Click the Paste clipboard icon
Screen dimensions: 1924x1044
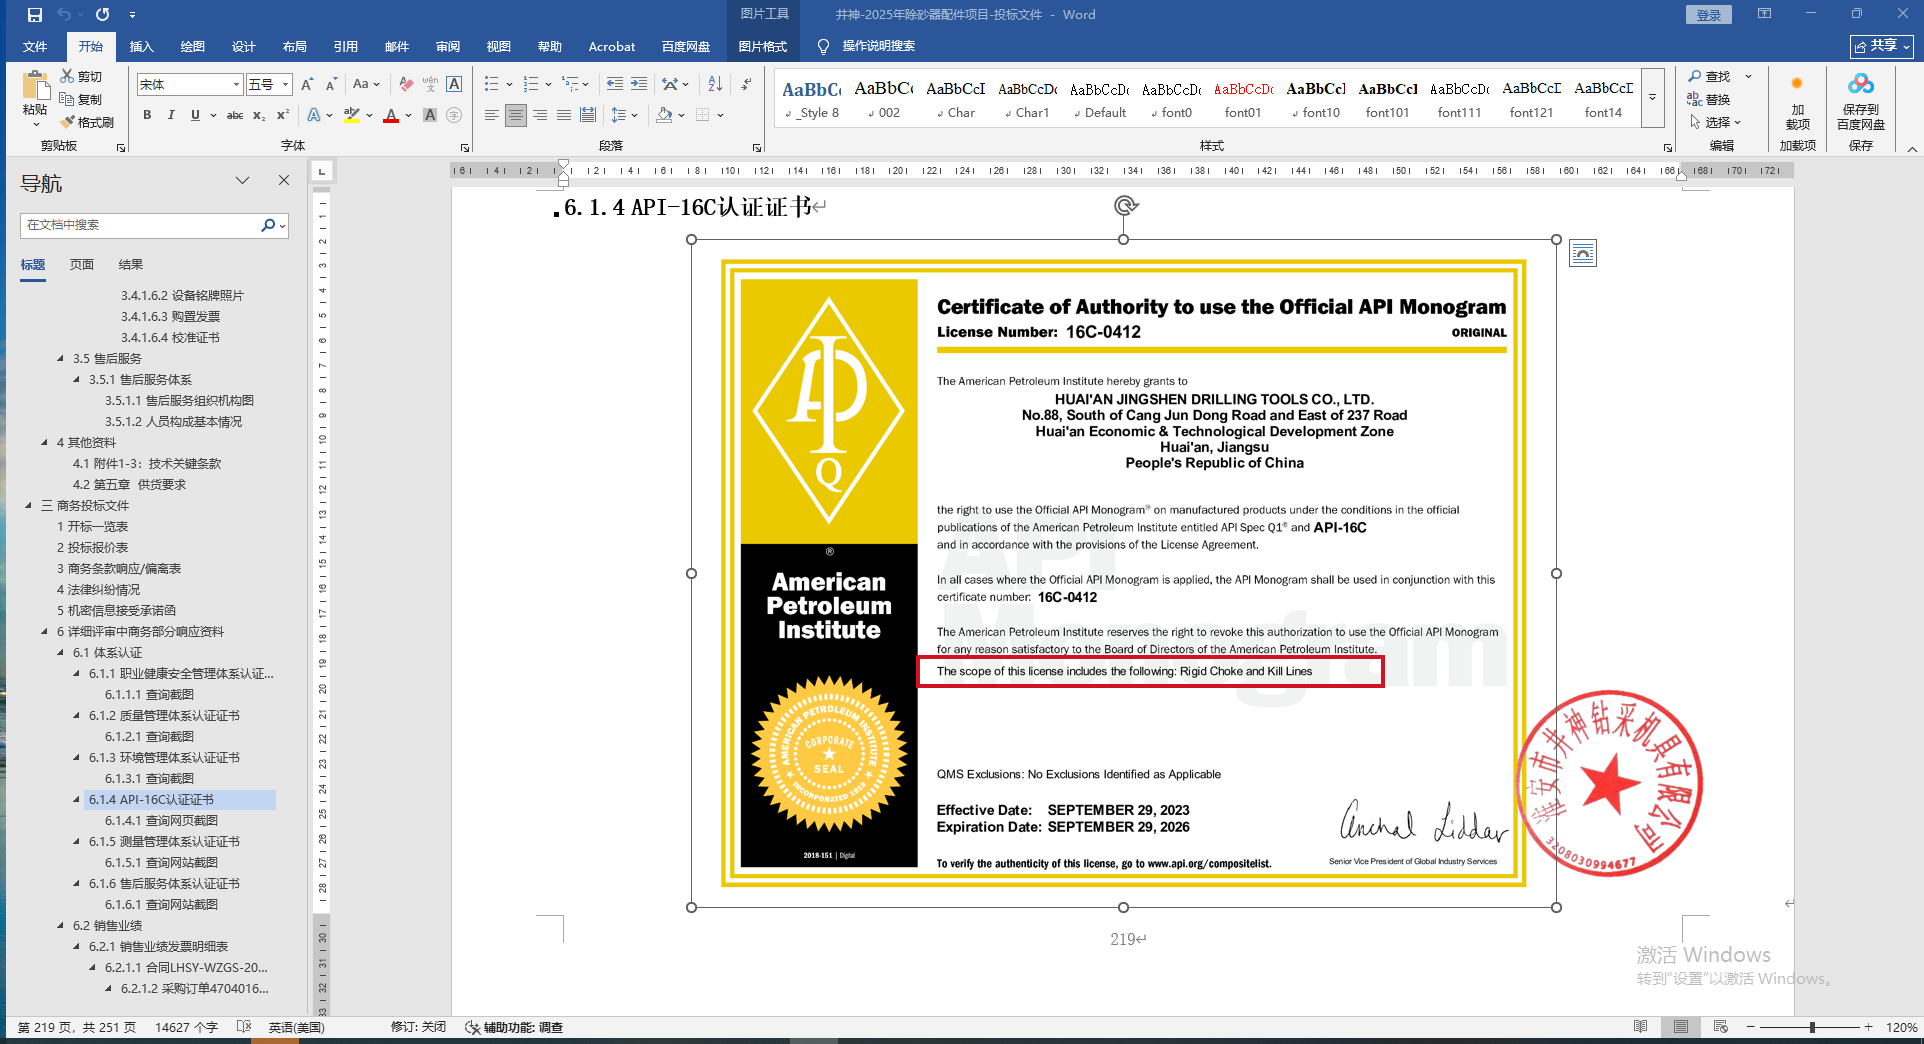click(x=35, y=86)
